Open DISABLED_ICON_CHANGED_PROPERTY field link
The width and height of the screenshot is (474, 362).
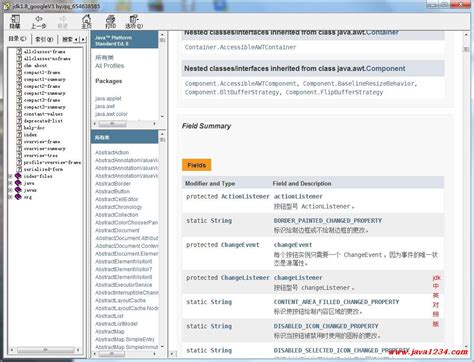click(x=326, y=326)
